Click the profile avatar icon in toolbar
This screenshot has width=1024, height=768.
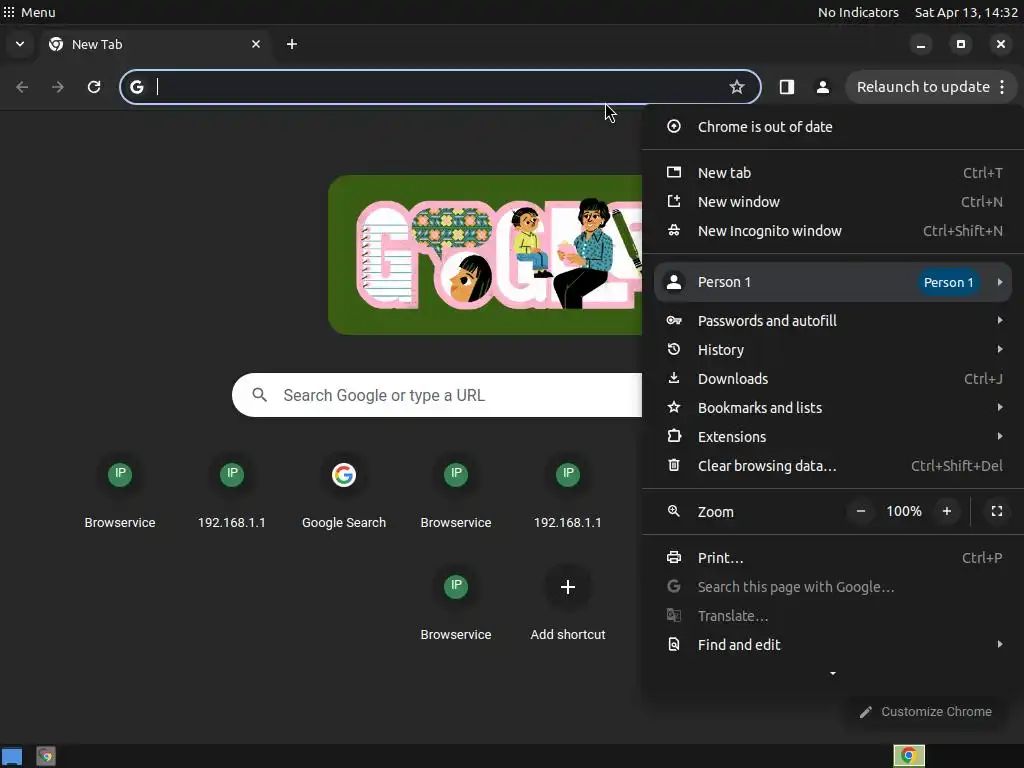pyautogui.click(x=823, y=87)
